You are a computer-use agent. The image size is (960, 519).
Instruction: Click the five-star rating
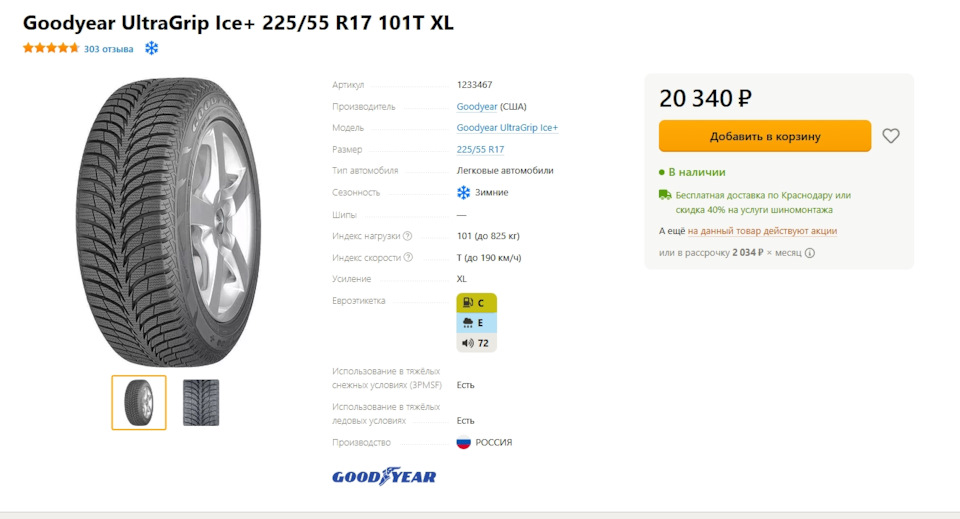[51, 48]
